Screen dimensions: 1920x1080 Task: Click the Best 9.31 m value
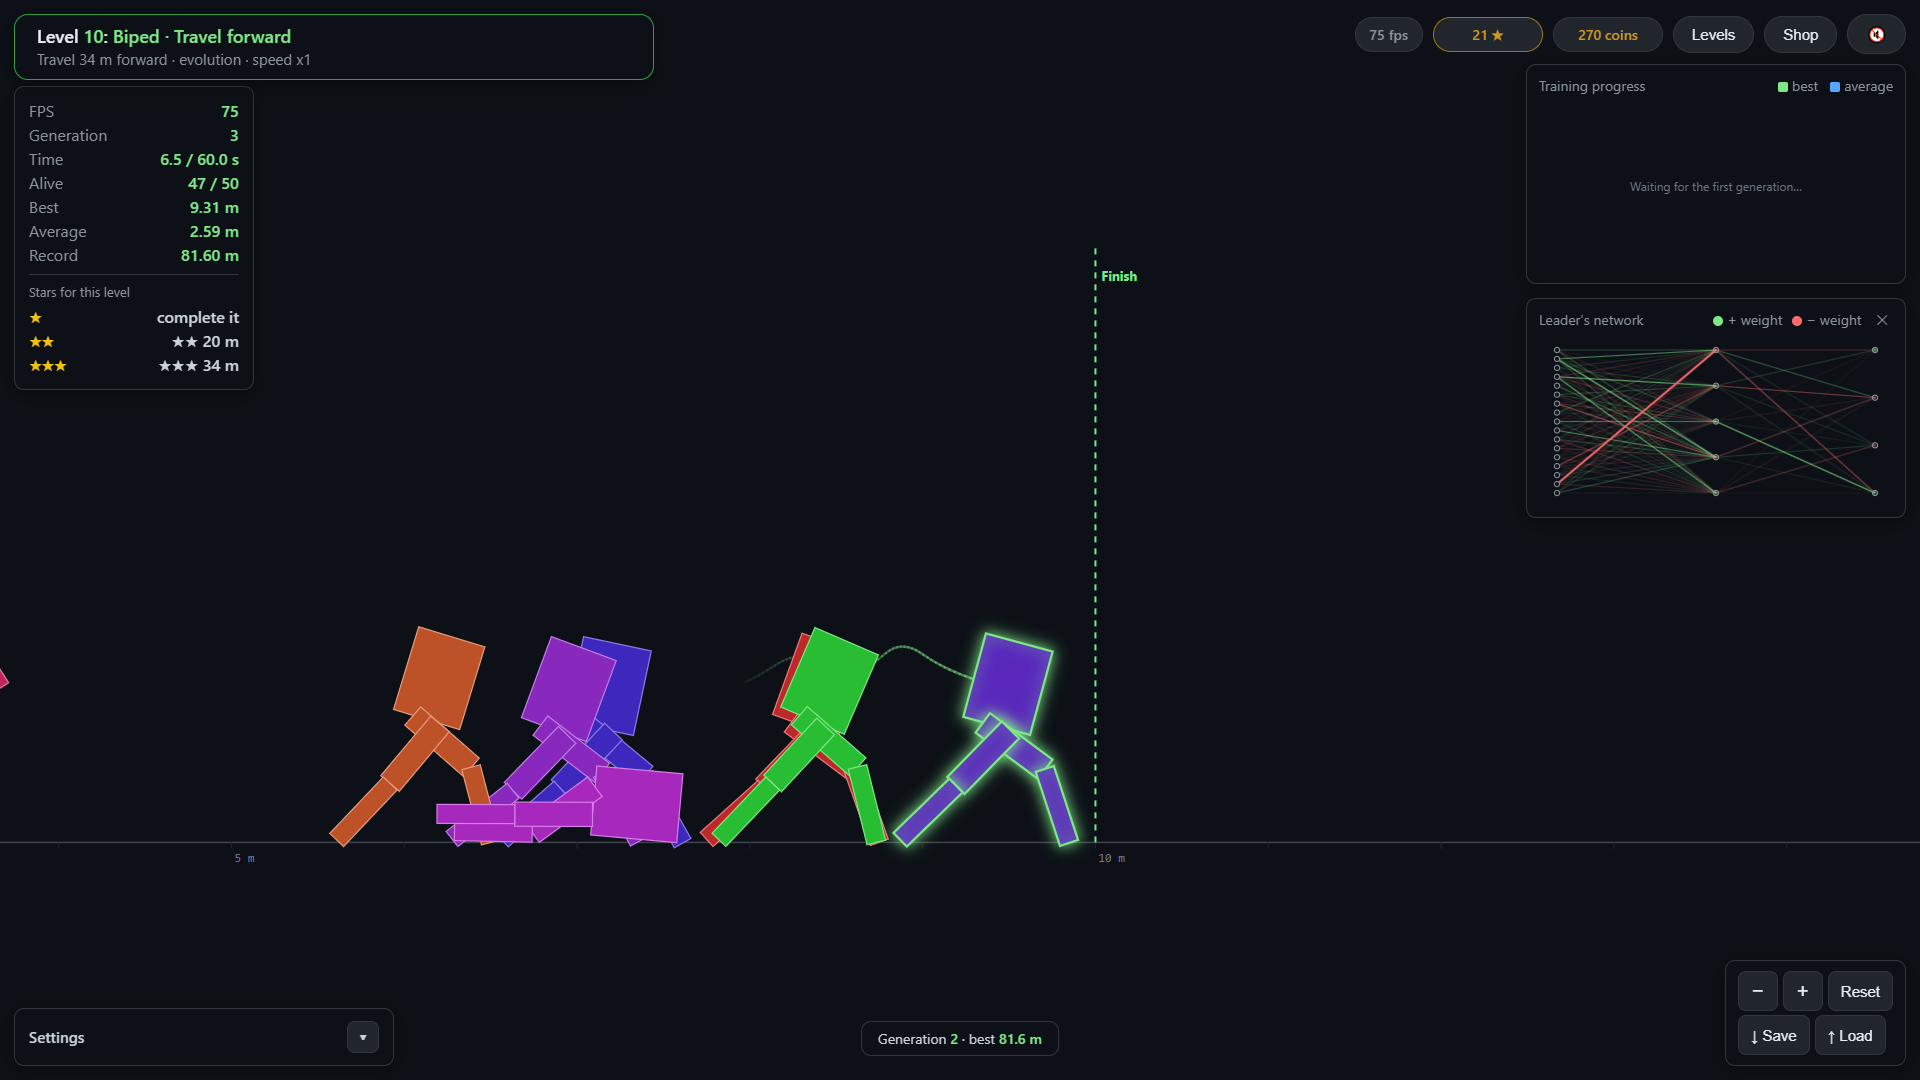214,207
